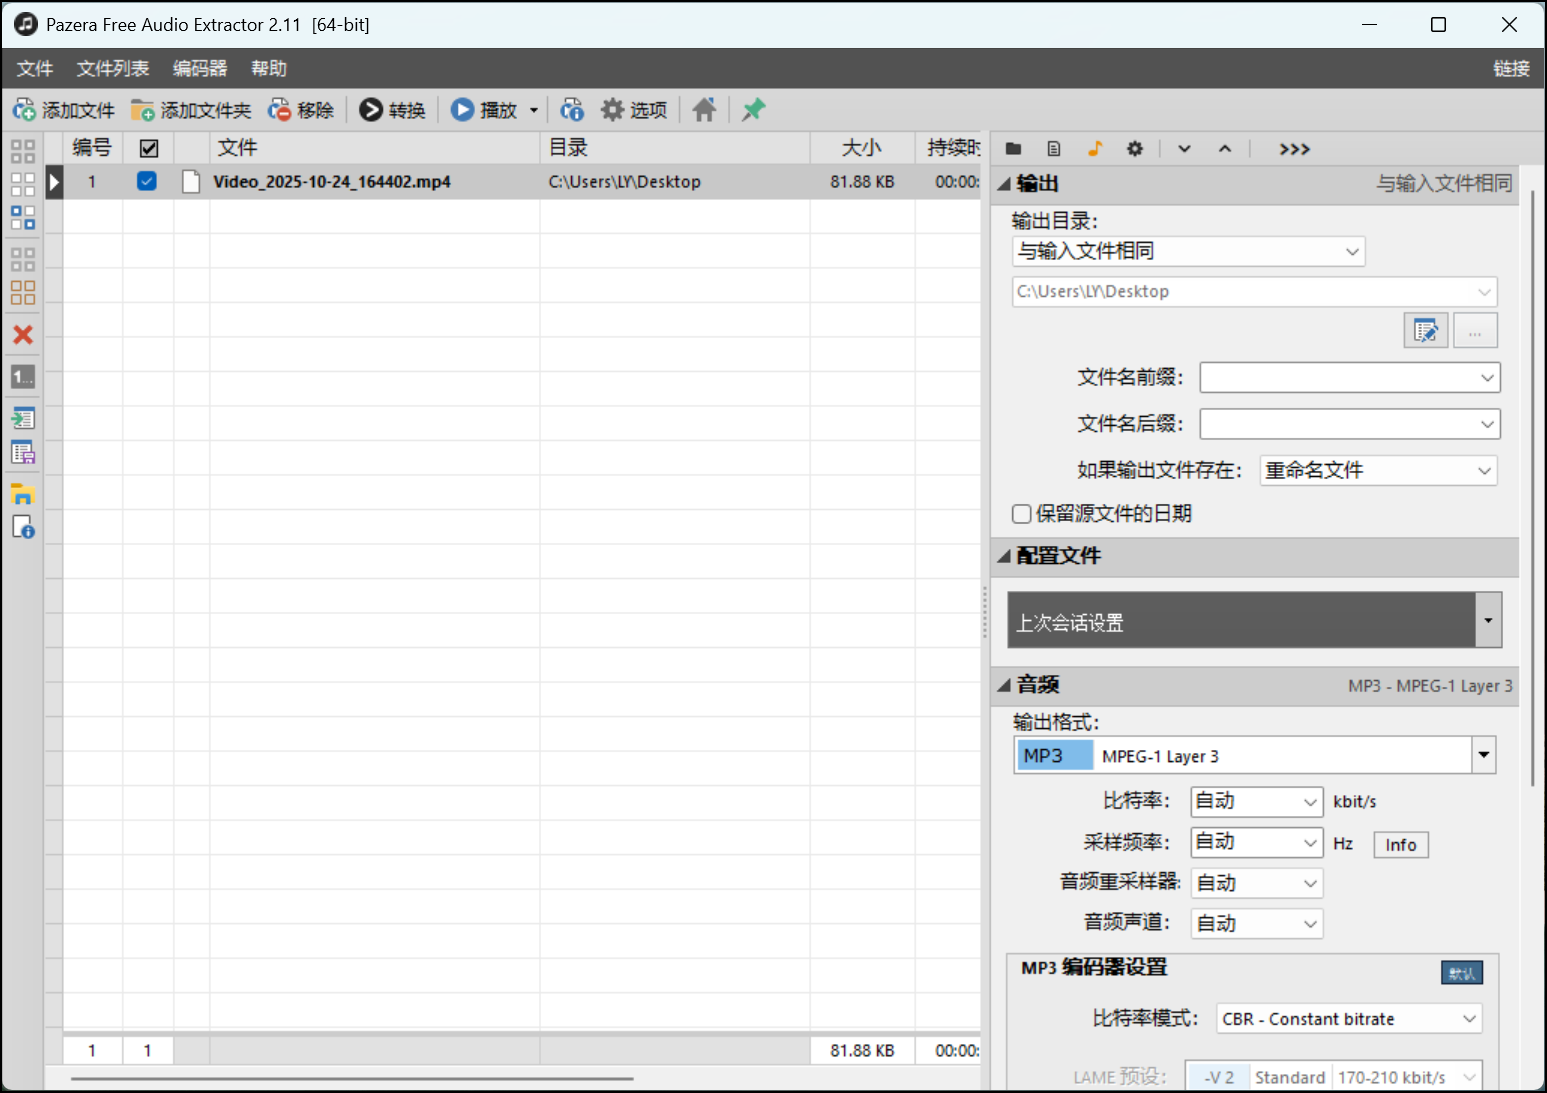
Task: Open the 文件列表 menu
Action: click(113, 68)
